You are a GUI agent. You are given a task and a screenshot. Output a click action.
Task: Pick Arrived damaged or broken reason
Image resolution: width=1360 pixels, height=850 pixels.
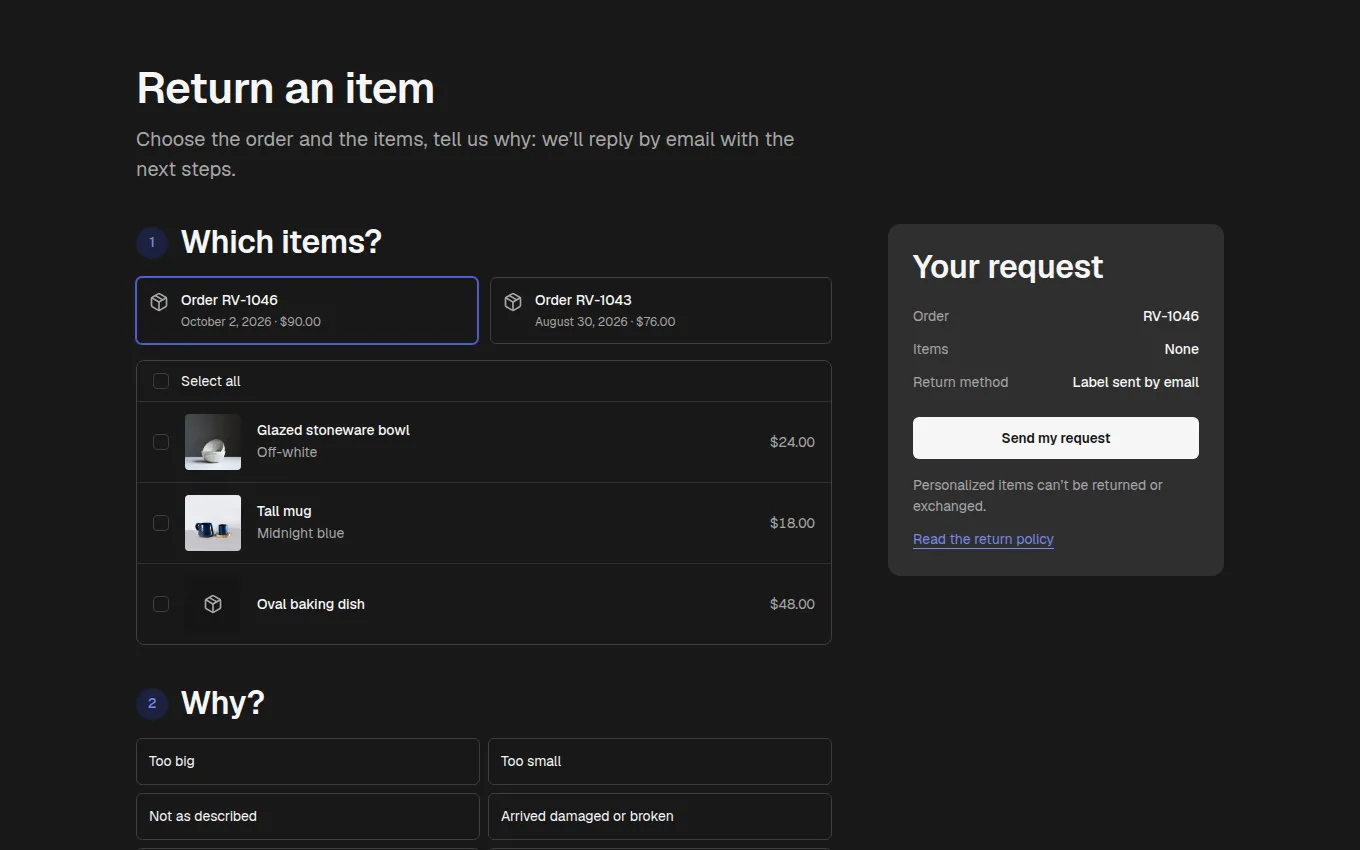click(x=660, y=816)
